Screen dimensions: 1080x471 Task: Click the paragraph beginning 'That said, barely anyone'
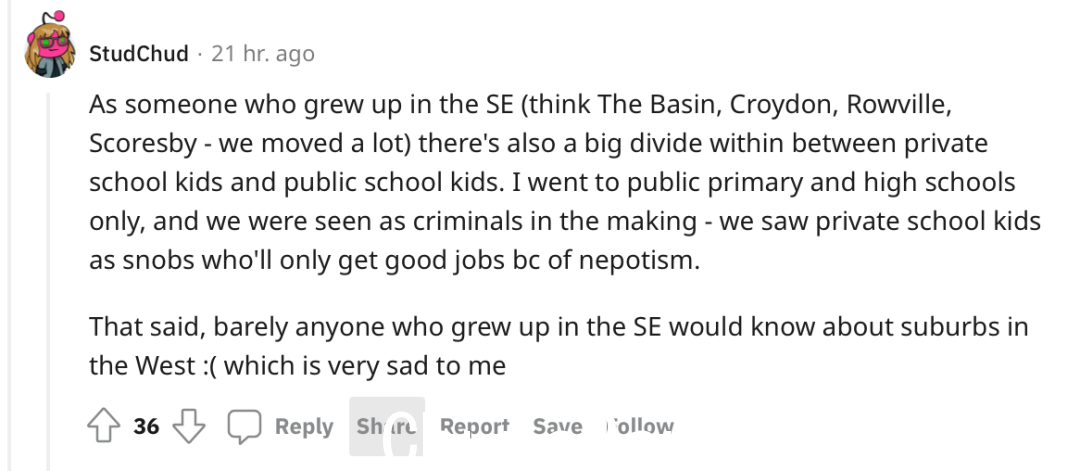tap(559, 346)
